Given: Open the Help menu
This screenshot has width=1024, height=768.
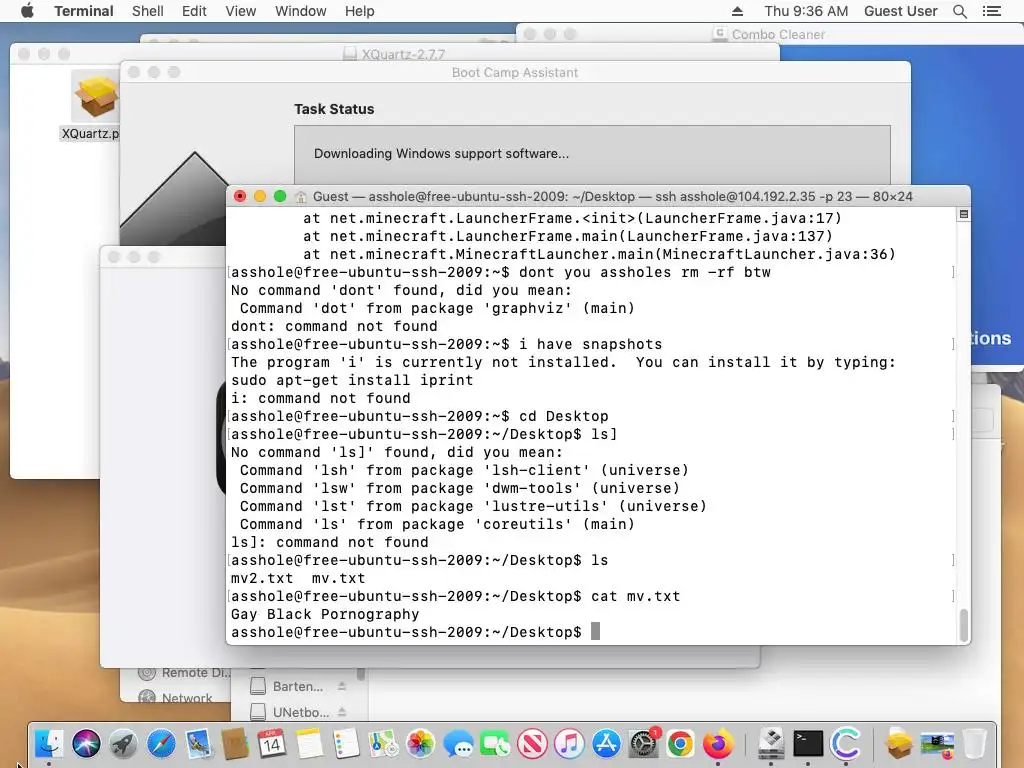Looking at the screenshot, I should (359, 11).
